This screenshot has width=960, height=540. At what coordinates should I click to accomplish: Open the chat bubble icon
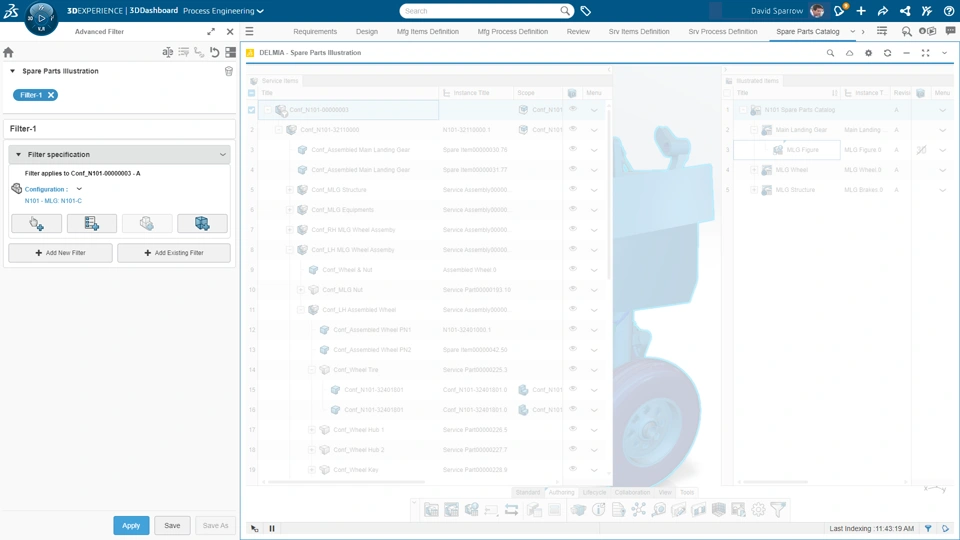950,31
